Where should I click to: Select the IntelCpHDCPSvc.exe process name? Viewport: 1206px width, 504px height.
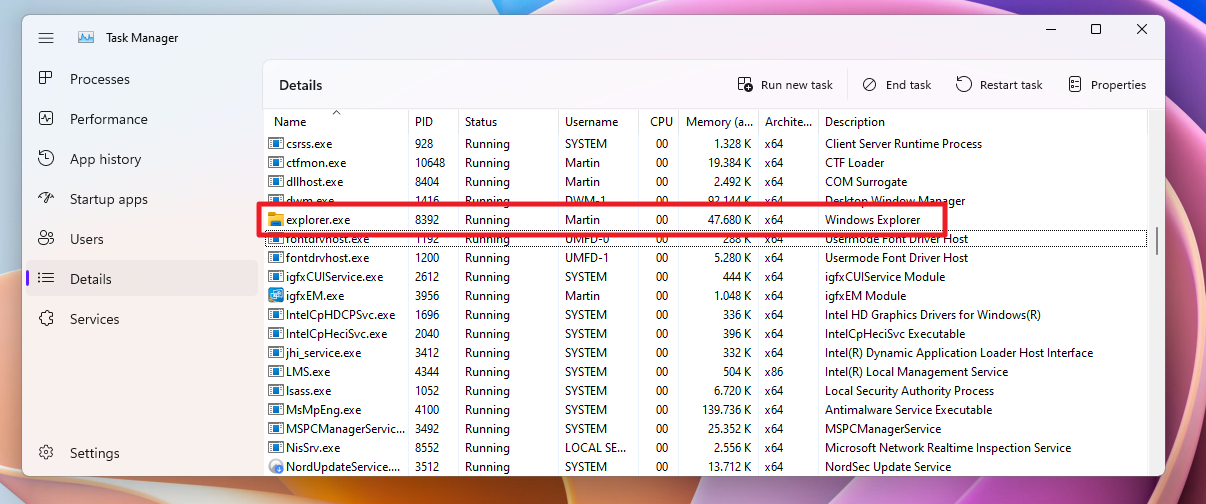click(340, 315)
